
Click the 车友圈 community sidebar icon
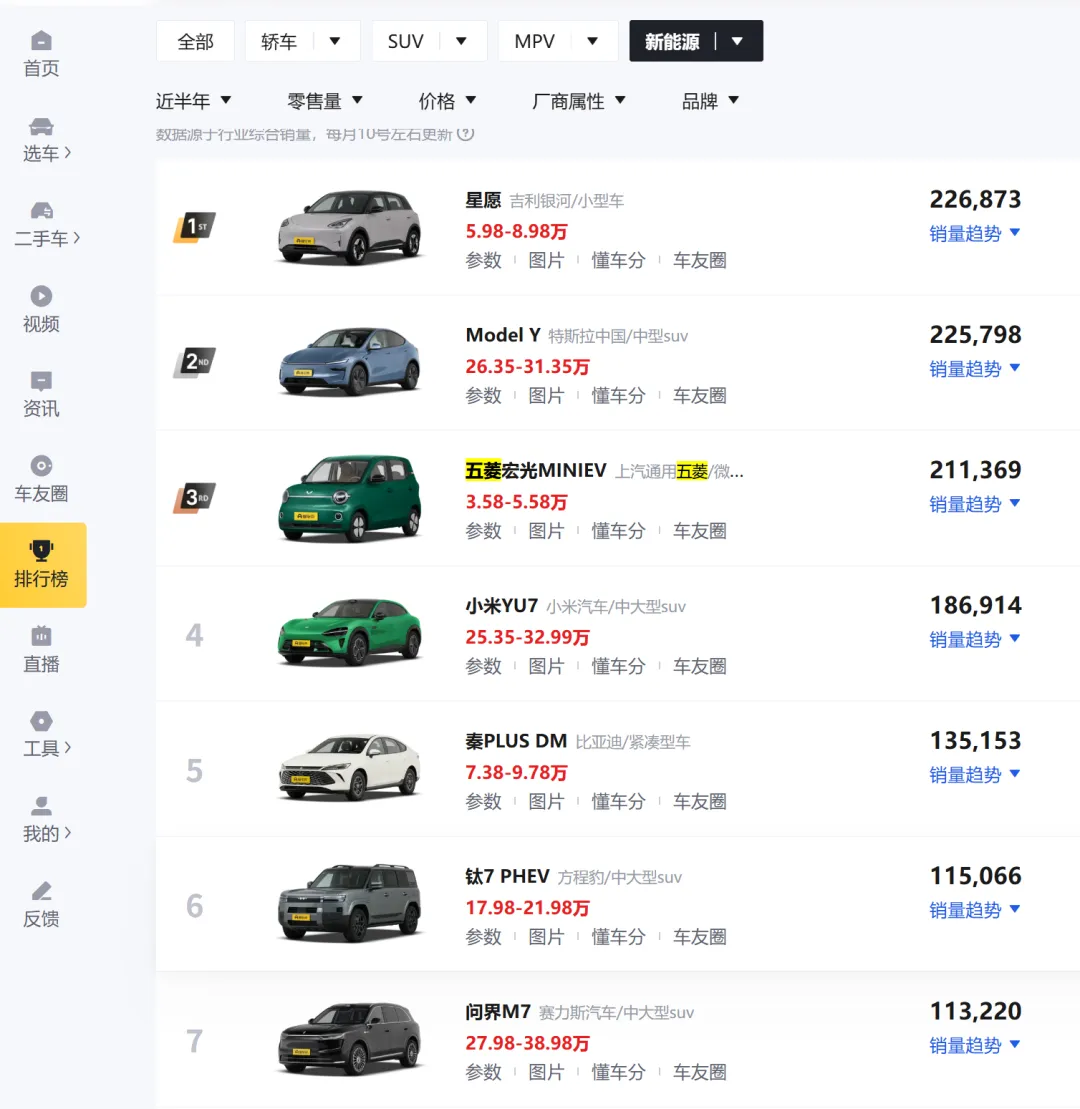41,466
